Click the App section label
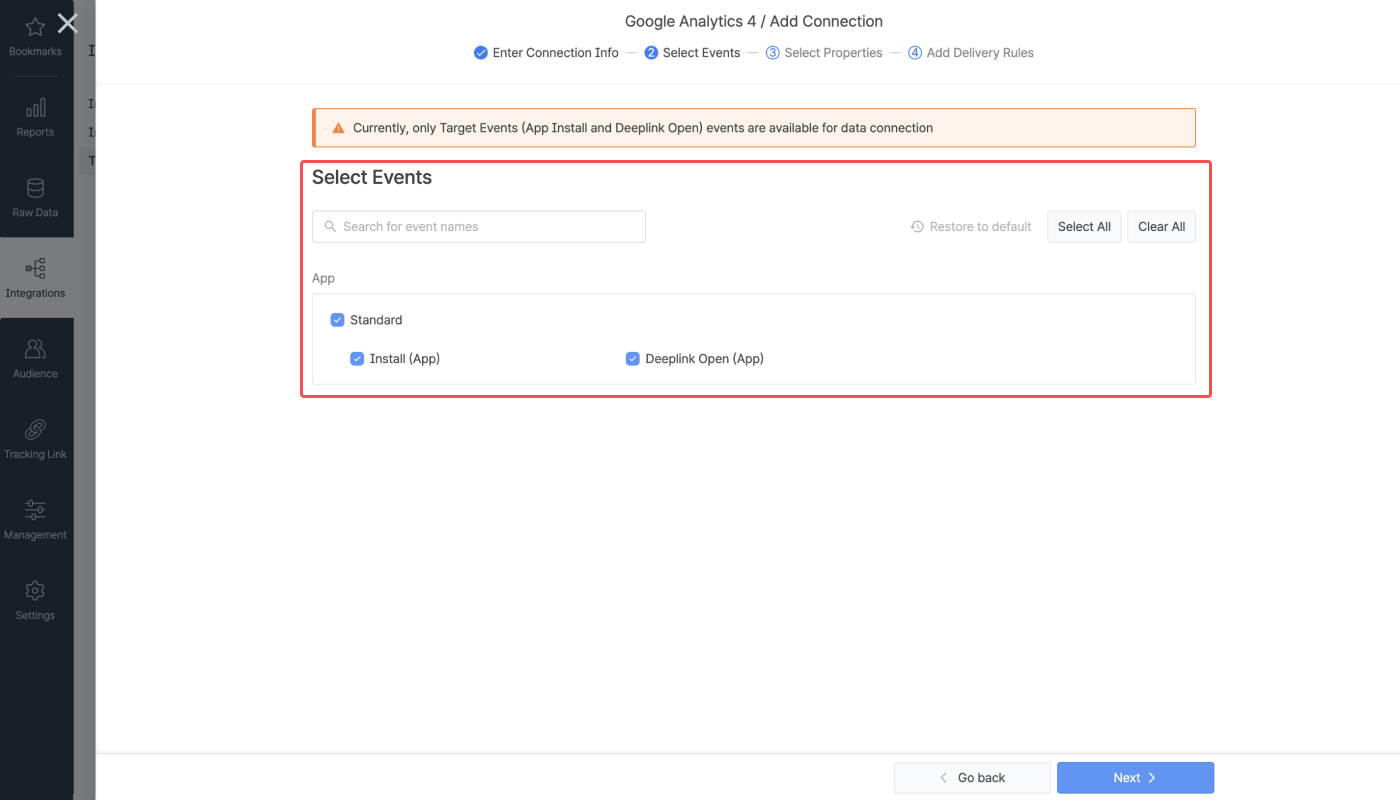Screen dimensions: 1400x800 [x=323, y=279]
